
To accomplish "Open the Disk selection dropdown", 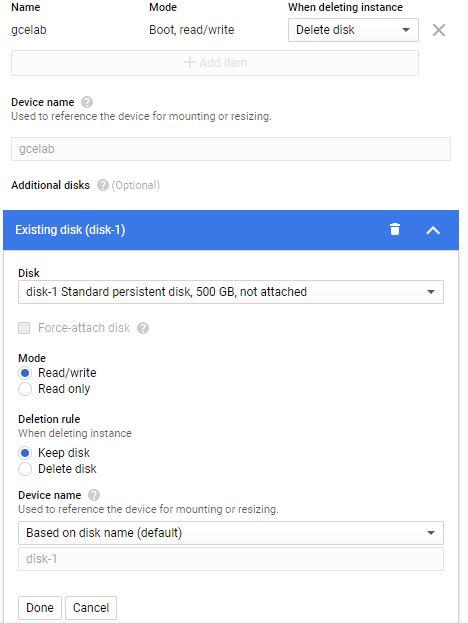I will pos(231,292).
